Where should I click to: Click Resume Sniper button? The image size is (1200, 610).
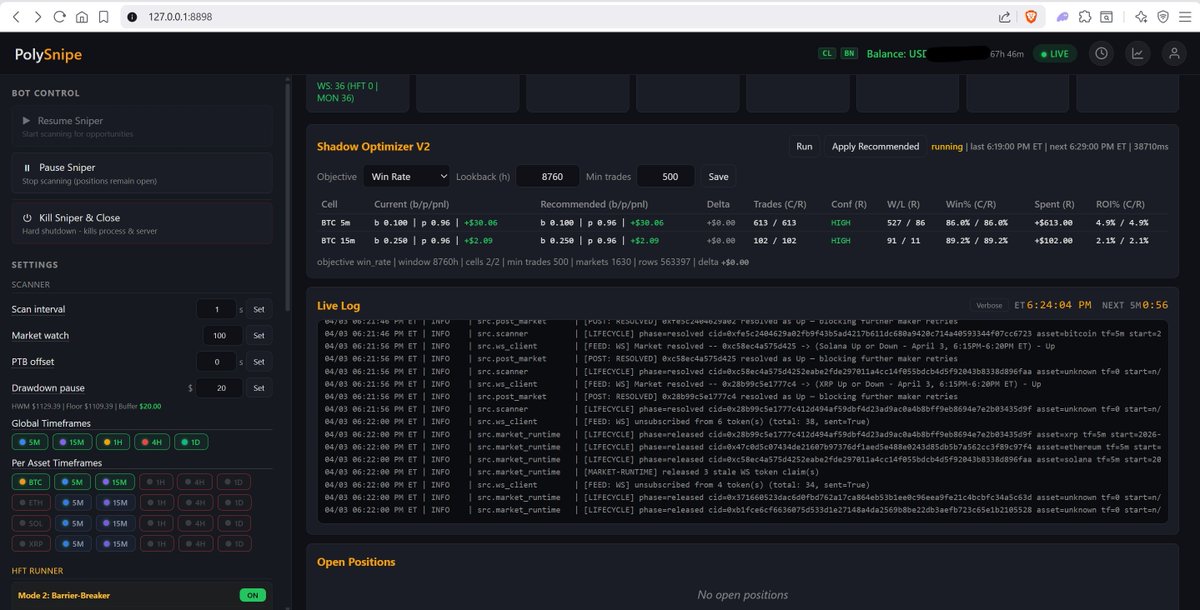tap(142, 126)
